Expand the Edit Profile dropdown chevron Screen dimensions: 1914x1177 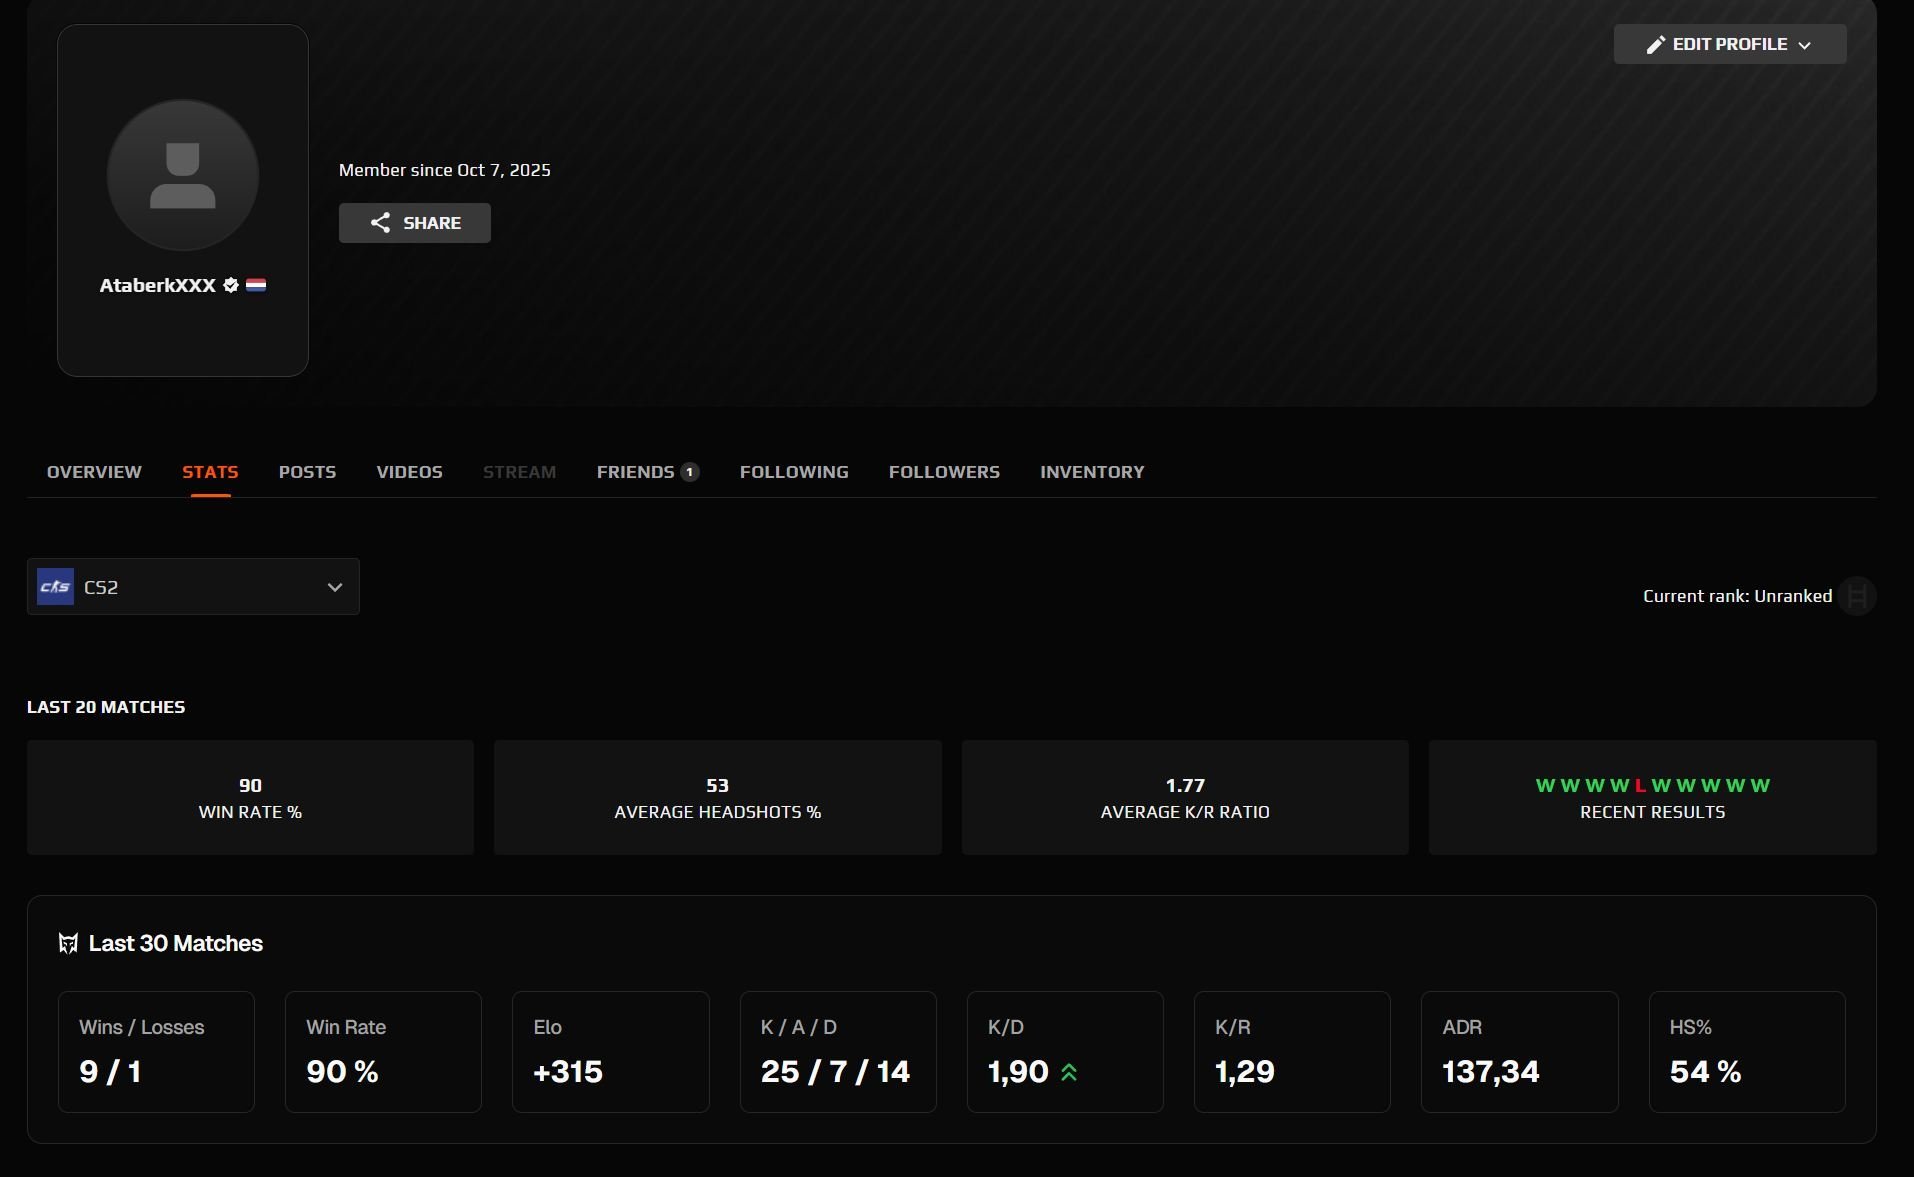(1805, 45)
